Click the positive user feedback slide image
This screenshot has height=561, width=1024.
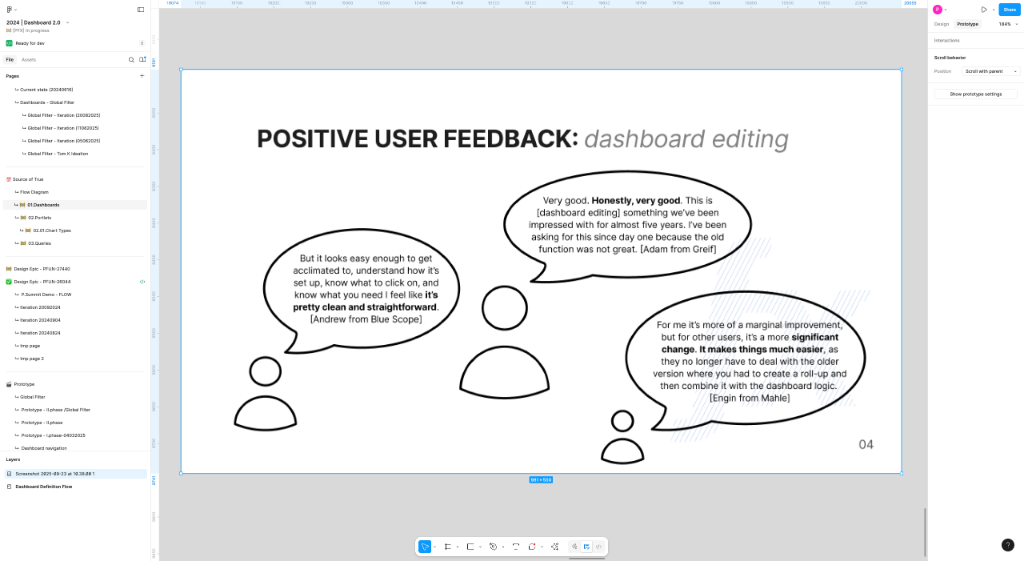[541, 272]
